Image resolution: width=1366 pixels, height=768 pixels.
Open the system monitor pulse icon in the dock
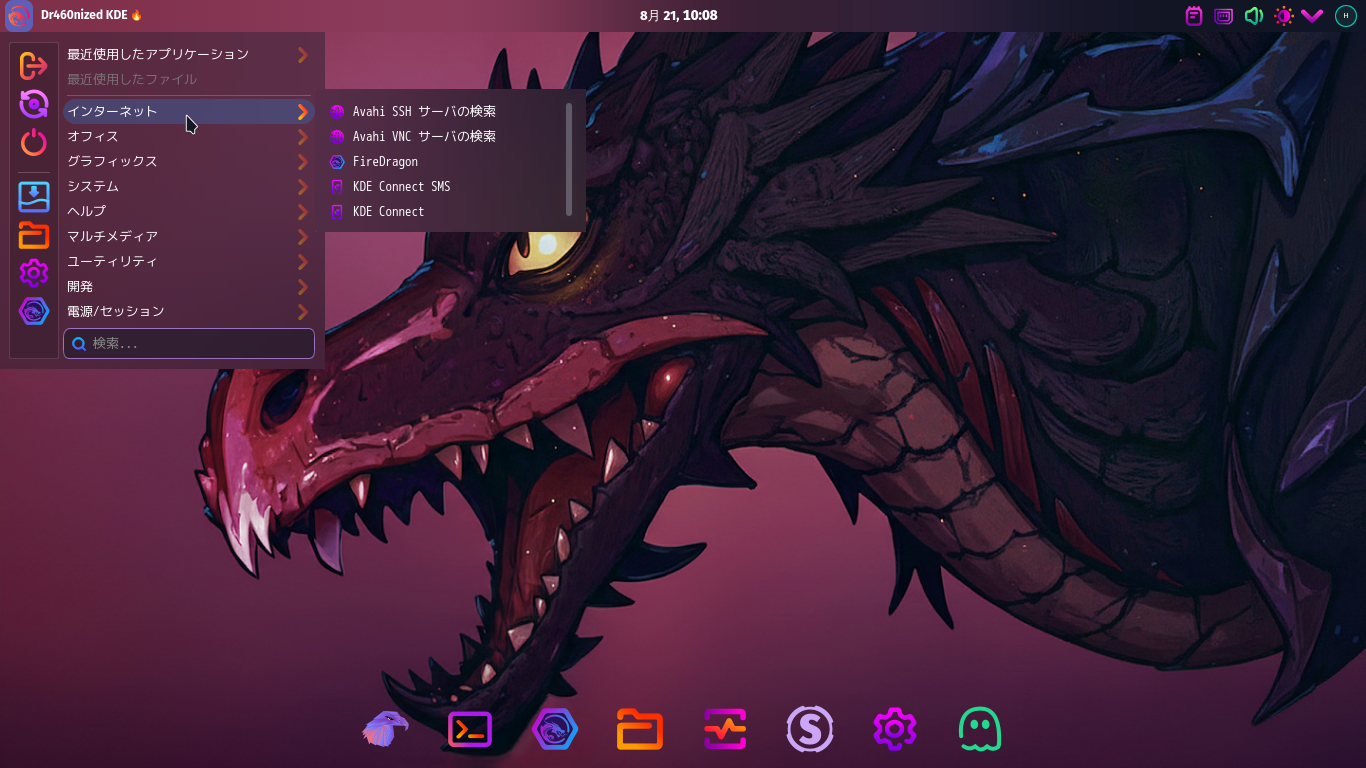pos(725,729)
